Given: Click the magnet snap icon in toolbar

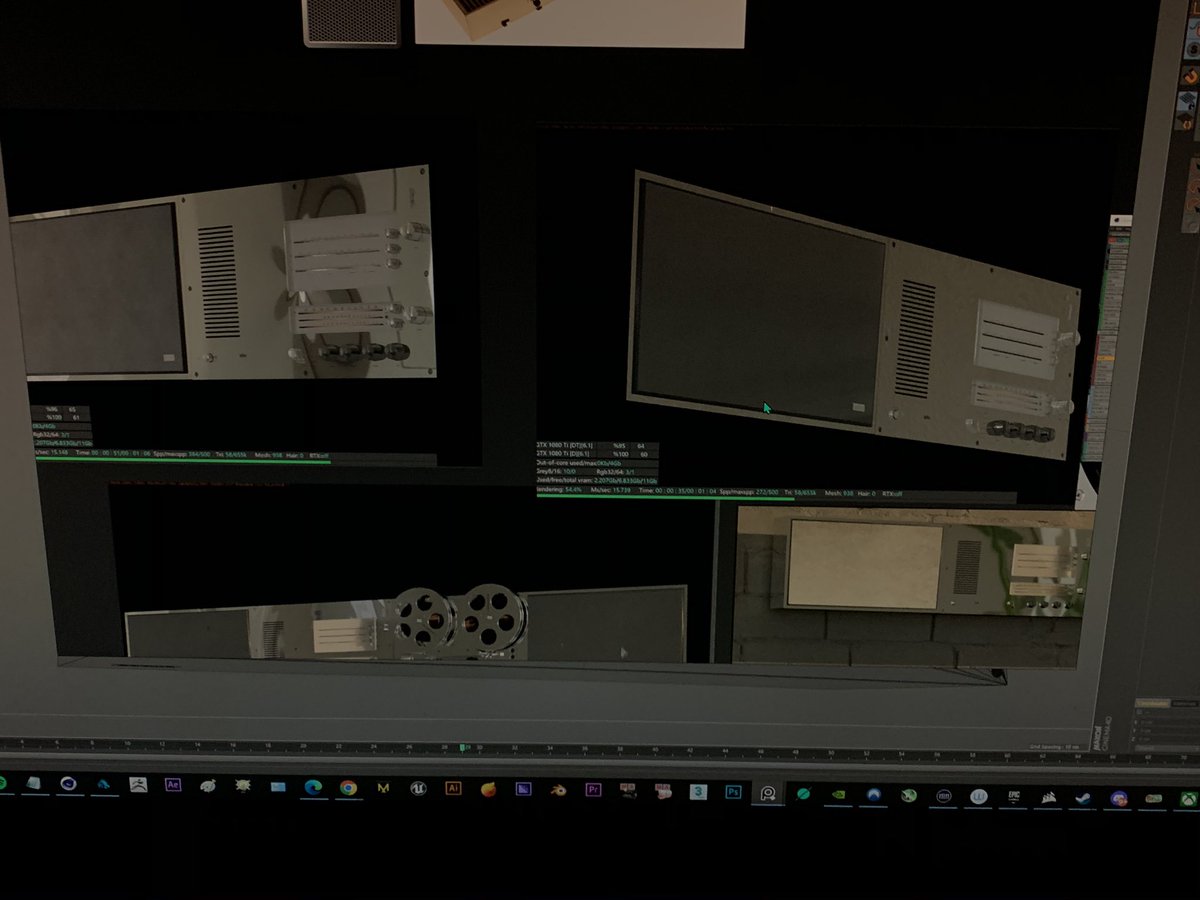Looking at the screenshot, I should coord(1189,75).
